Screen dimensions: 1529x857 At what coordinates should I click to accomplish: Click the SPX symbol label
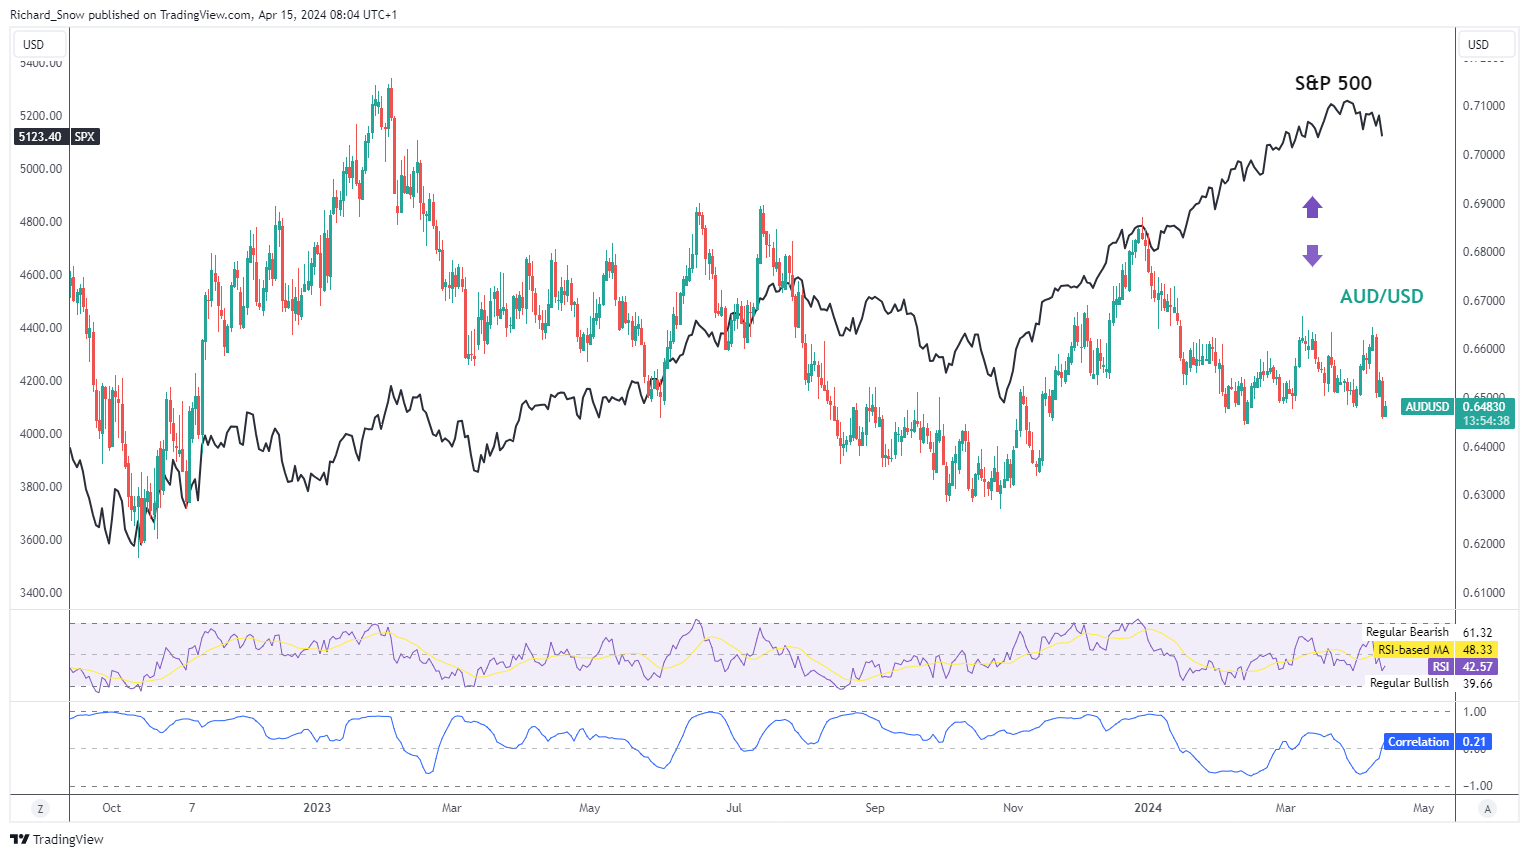pyautogui.click(x=85, y=137)
